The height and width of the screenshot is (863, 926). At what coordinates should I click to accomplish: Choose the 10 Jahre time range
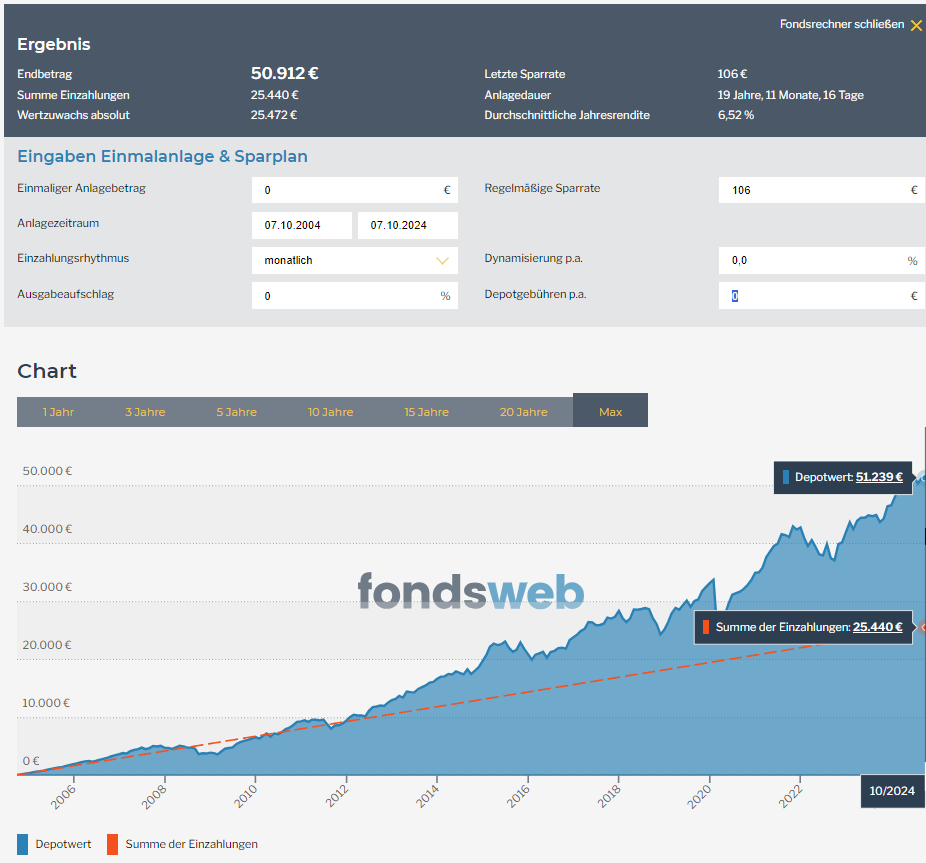pos(329,412)
